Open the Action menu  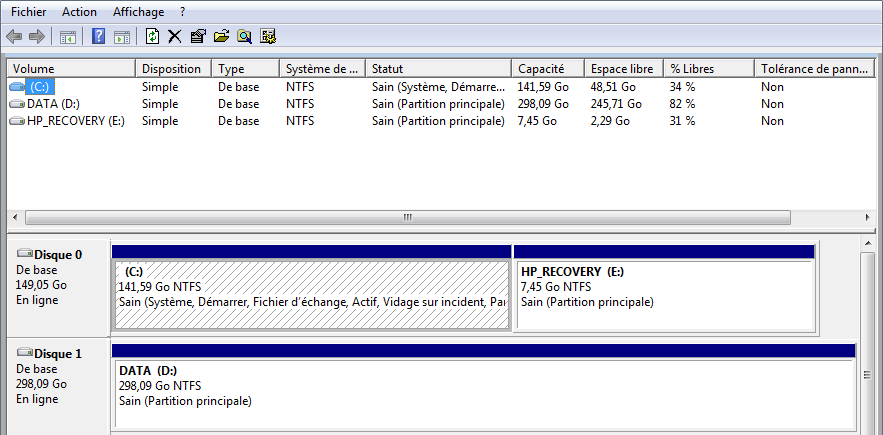pyautogui.click(x=79, y=12)
